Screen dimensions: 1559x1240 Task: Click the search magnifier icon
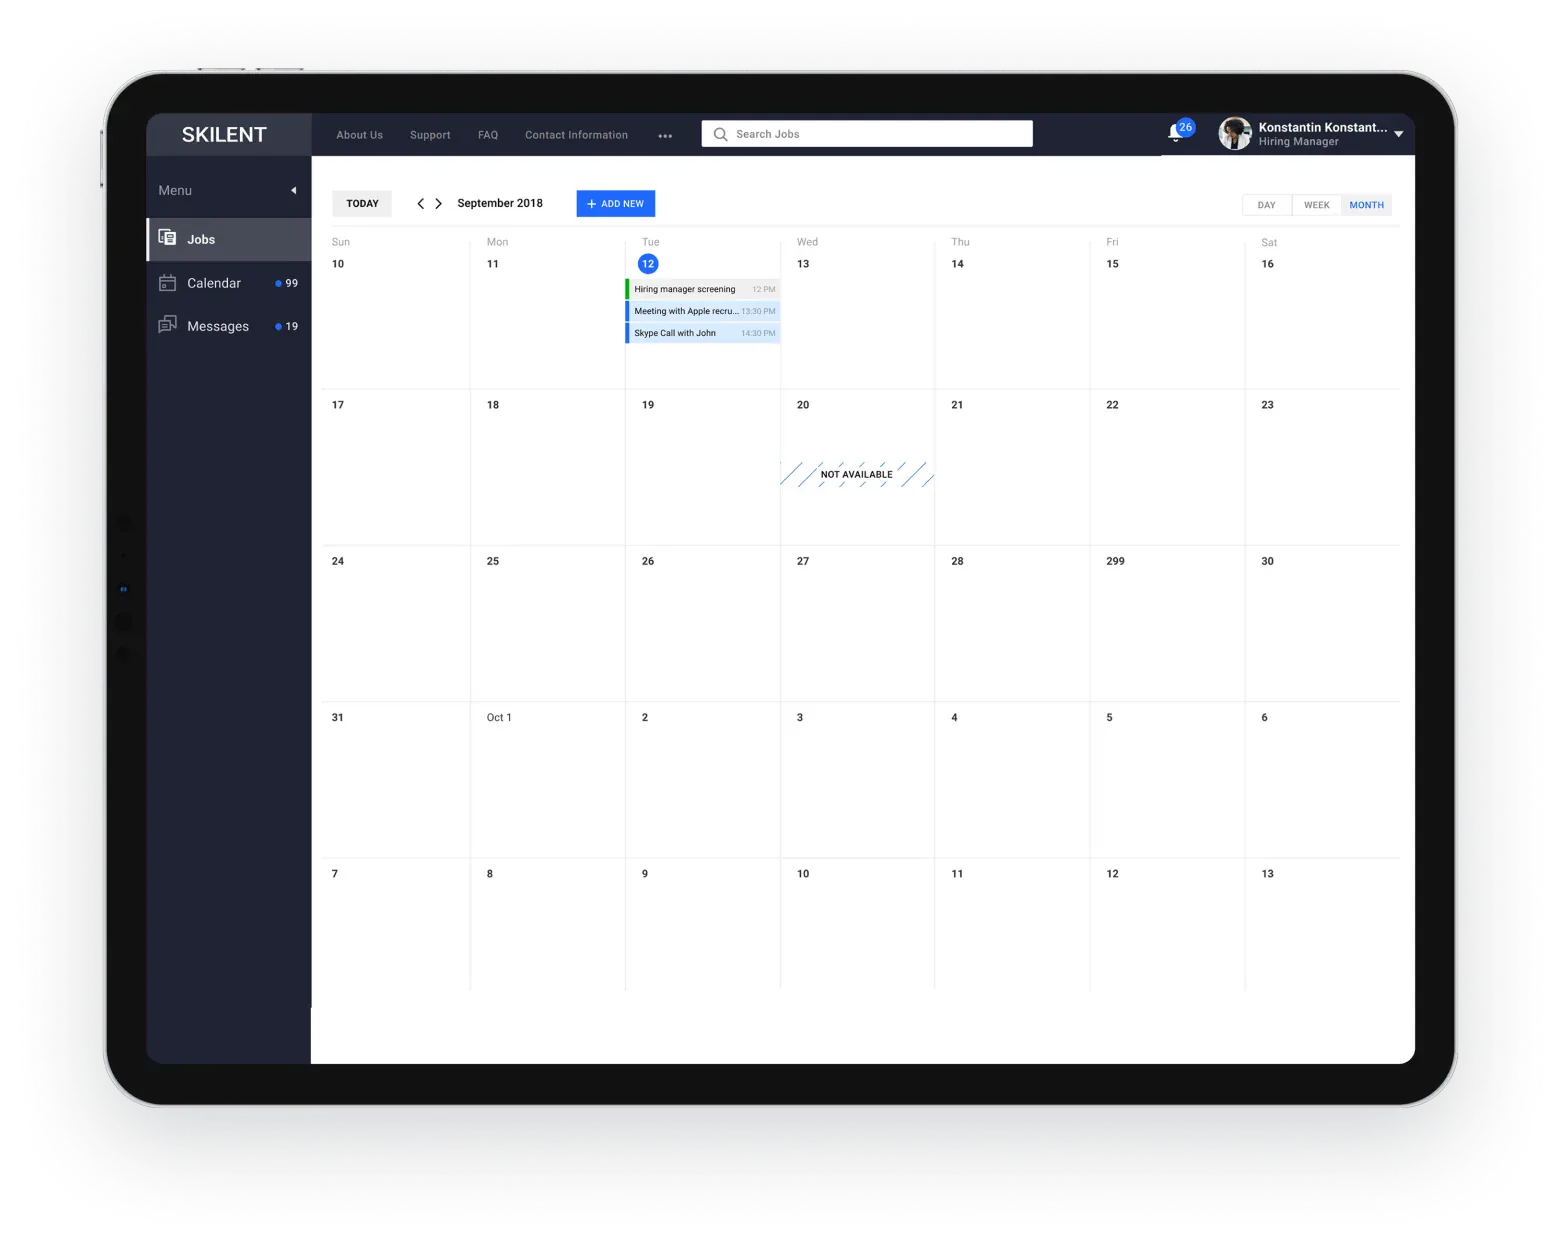[720, 134]
